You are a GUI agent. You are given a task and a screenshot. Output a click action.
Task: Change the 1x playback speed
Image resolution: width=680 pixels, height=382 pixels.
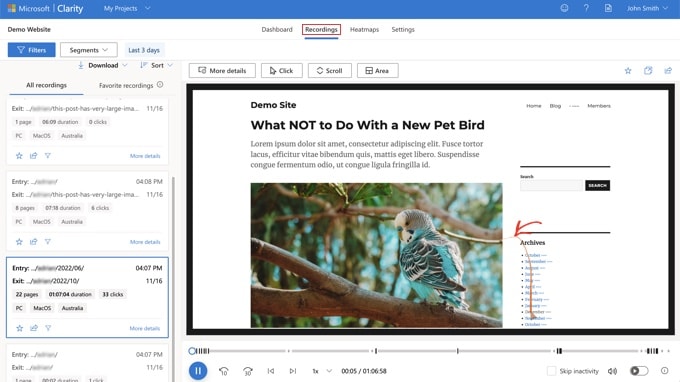coord(321,371)
